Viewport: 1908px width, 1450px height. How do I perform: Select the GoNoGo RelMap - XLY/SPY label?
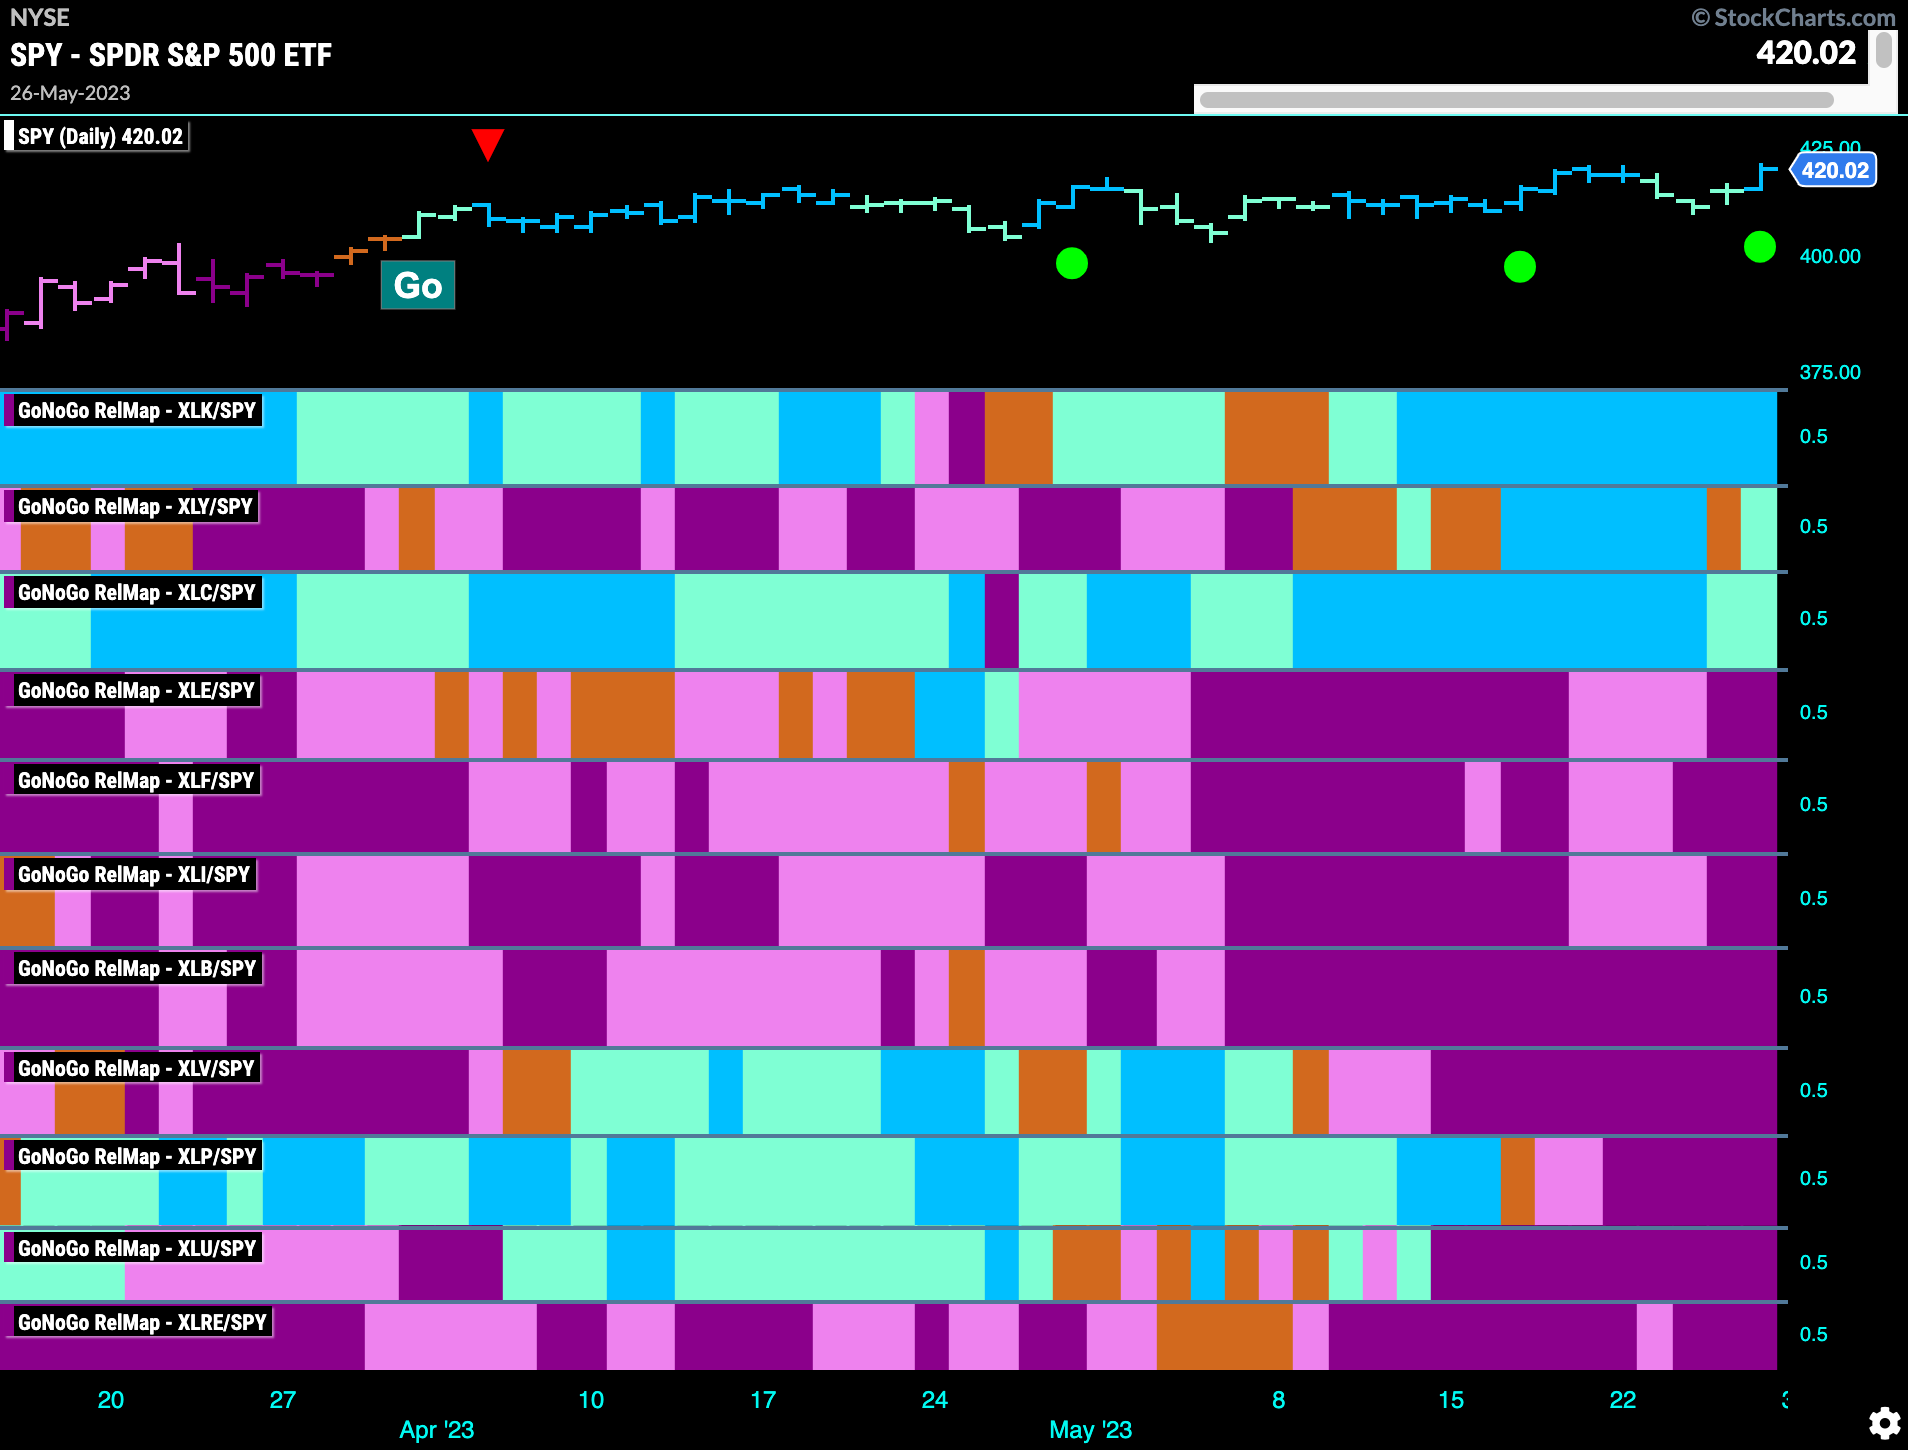coord(133,506)
